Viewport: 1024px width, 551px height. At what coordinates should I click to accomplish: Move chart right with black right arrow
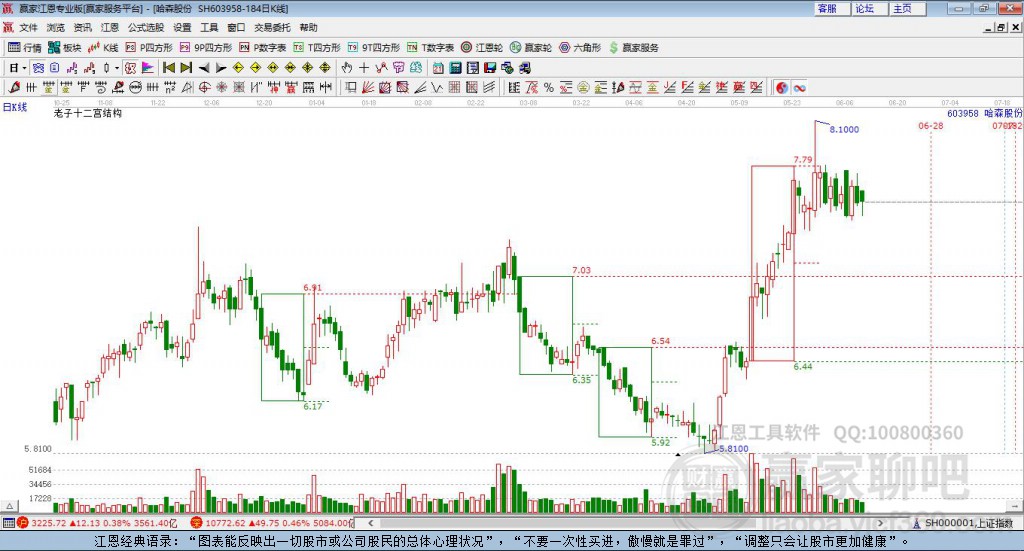pos(221,68)
